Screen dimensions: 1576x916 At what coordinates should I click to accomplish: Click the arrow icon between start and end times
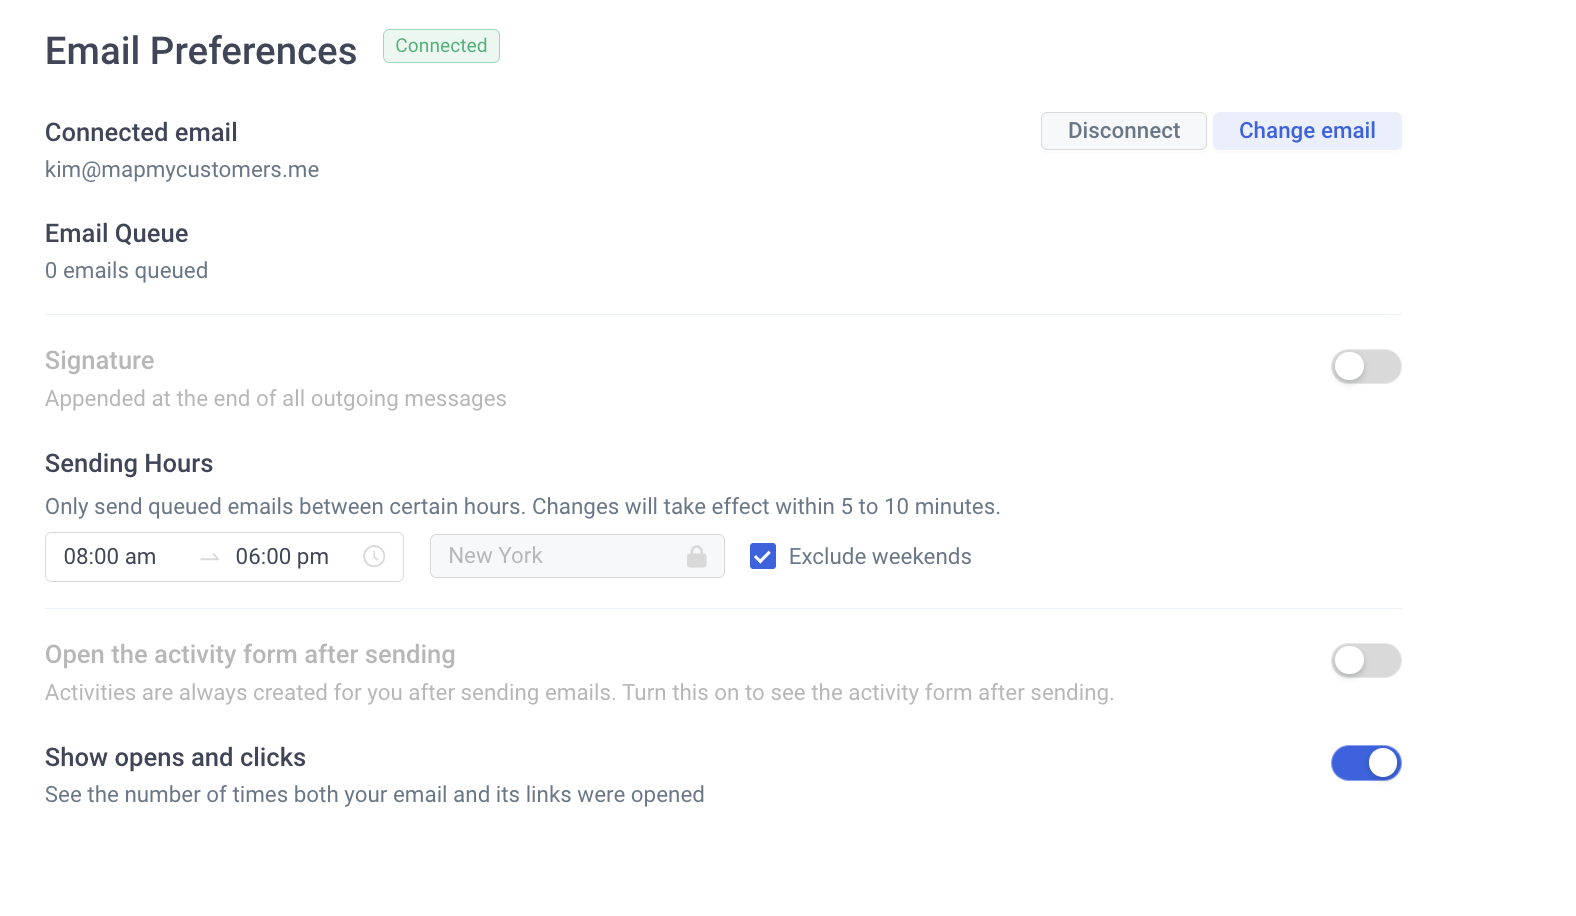coord(210,558)
